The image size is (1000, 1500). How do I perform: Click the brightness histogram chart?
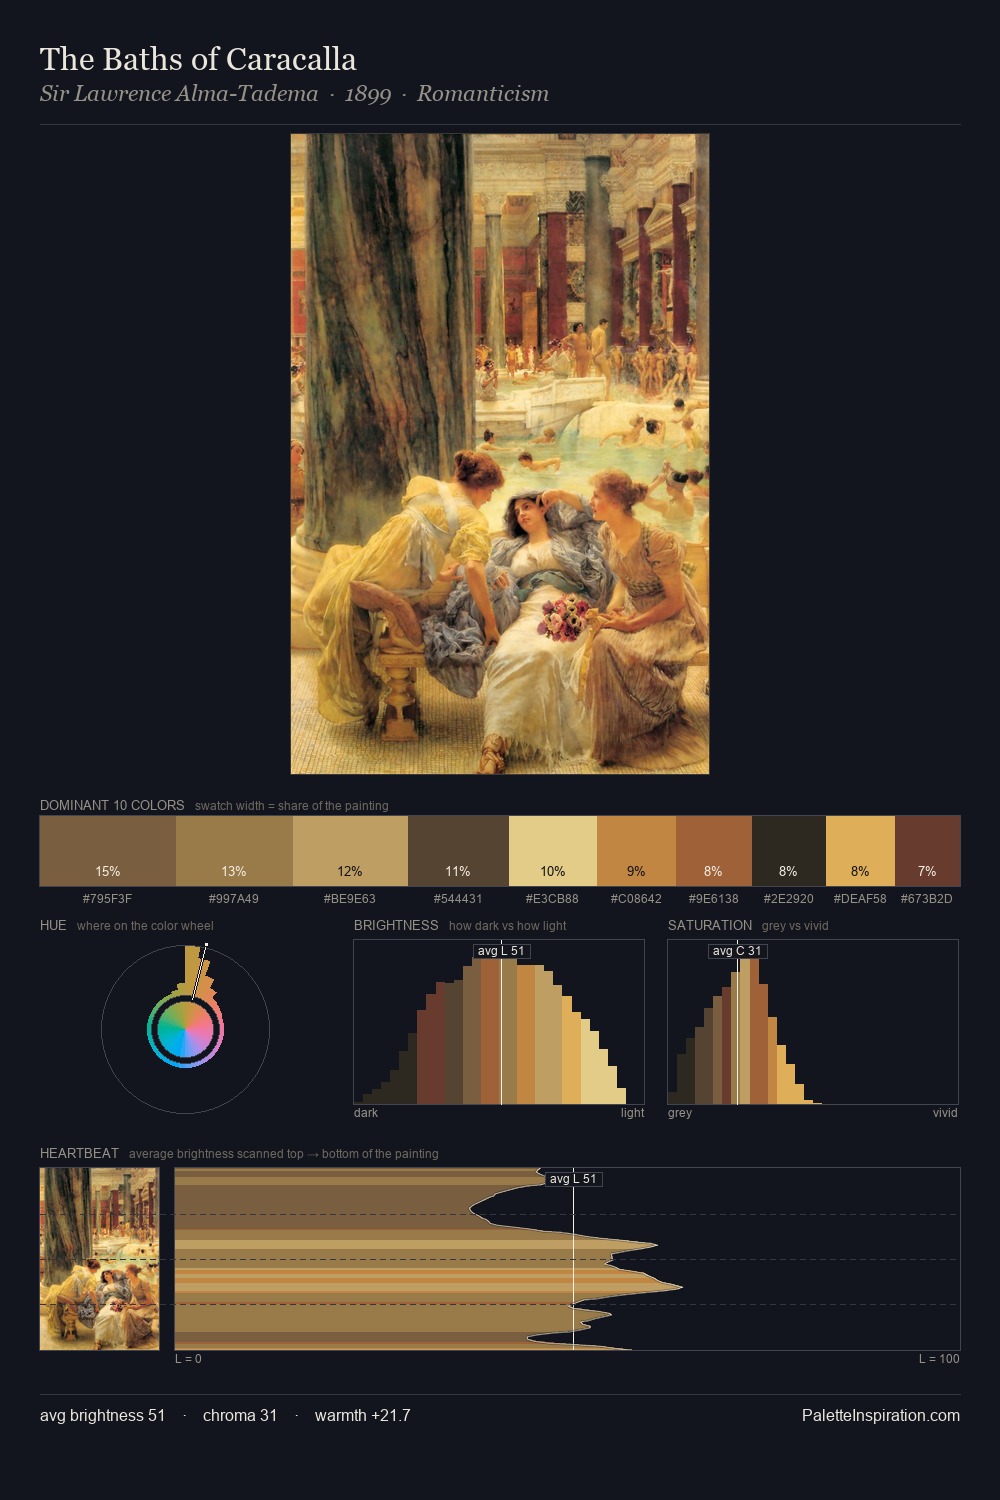coord(499,1022)
